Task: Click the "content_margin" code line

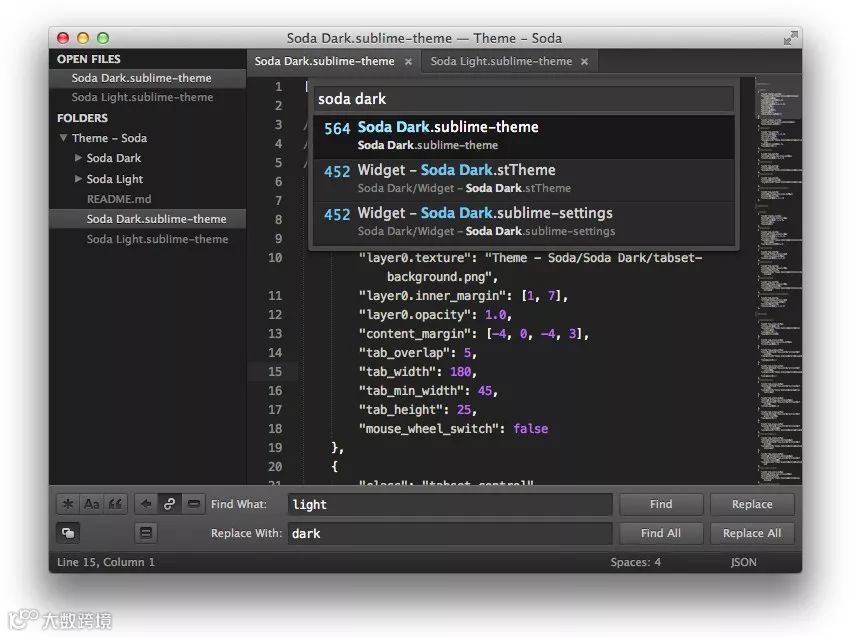Action: [473, 334]
